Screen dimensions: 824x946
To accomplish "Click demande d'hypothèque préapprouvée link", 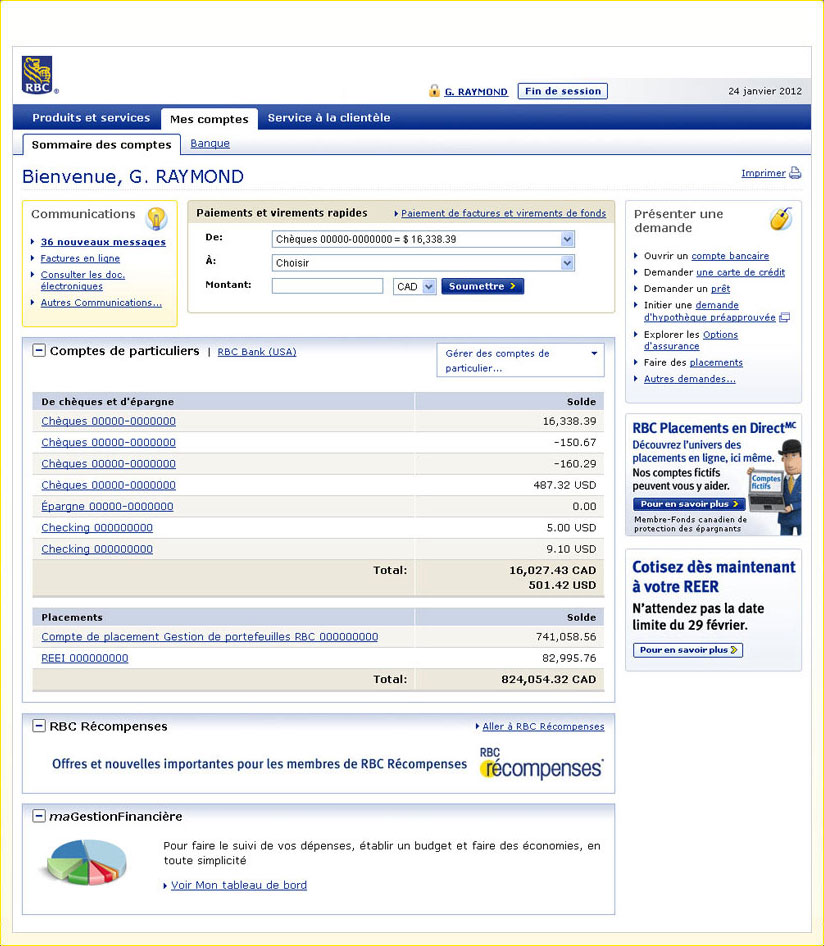I will click(710, 311).
